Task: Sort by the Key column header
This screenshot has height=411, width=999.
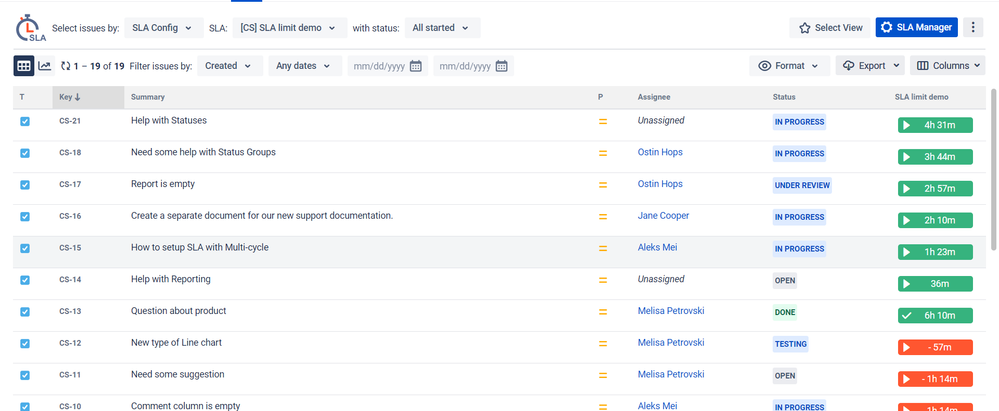Action: pos(88,97)
